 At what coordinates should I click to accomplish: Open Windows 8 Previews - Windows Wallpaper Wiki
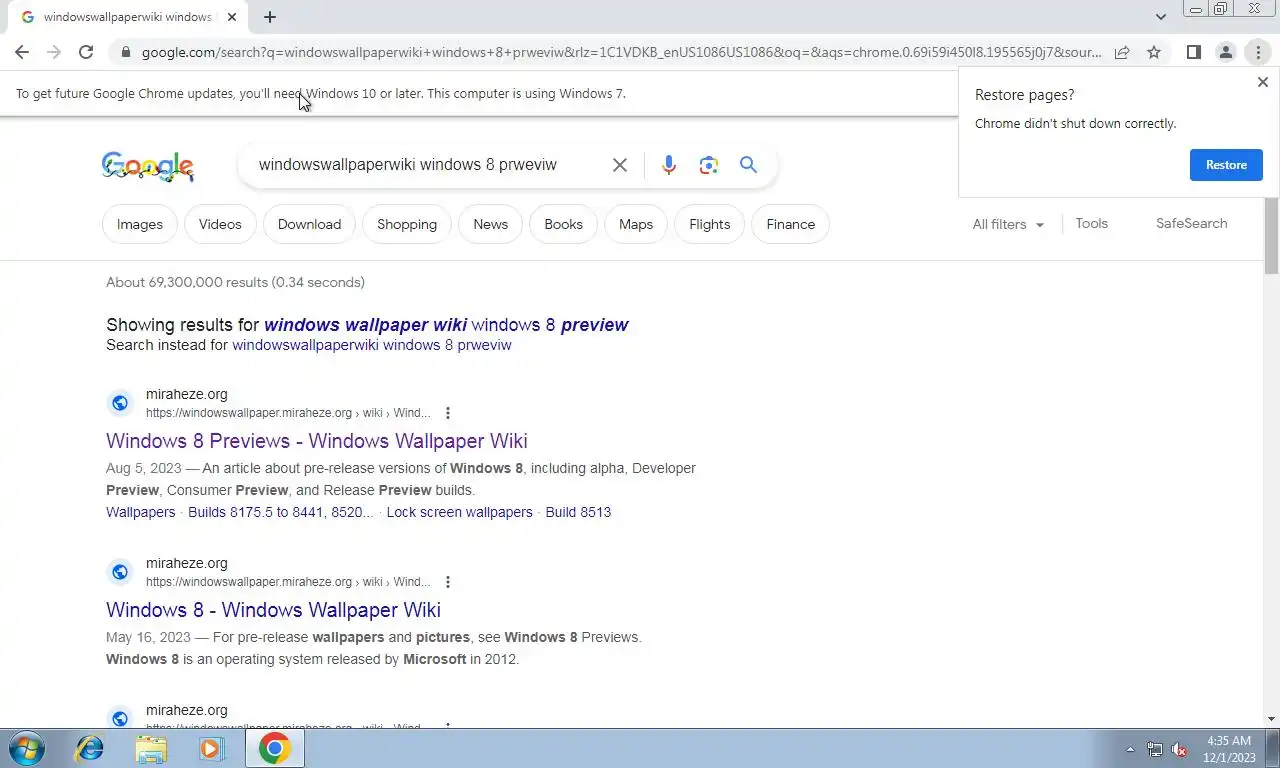(317, 441)
